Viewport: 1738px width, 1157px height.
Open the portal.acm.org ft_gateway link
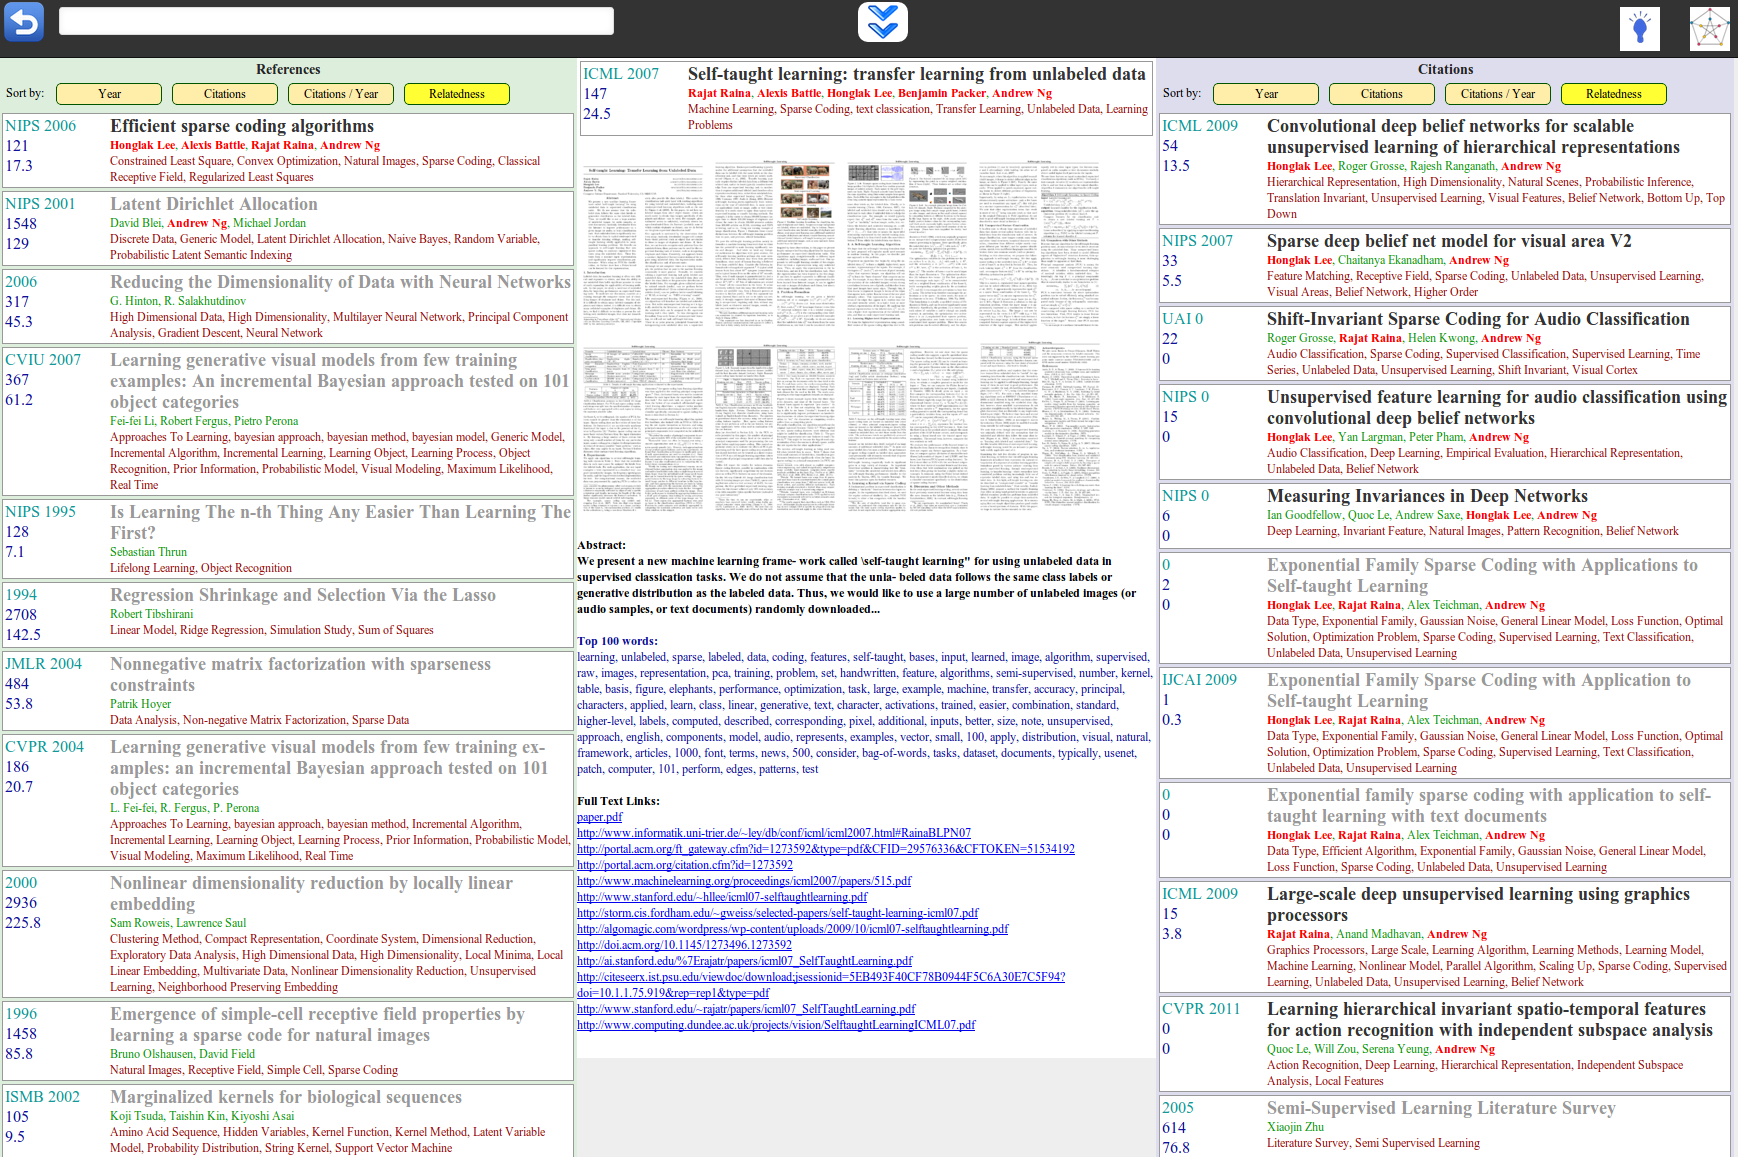click(x=826, y=849)
